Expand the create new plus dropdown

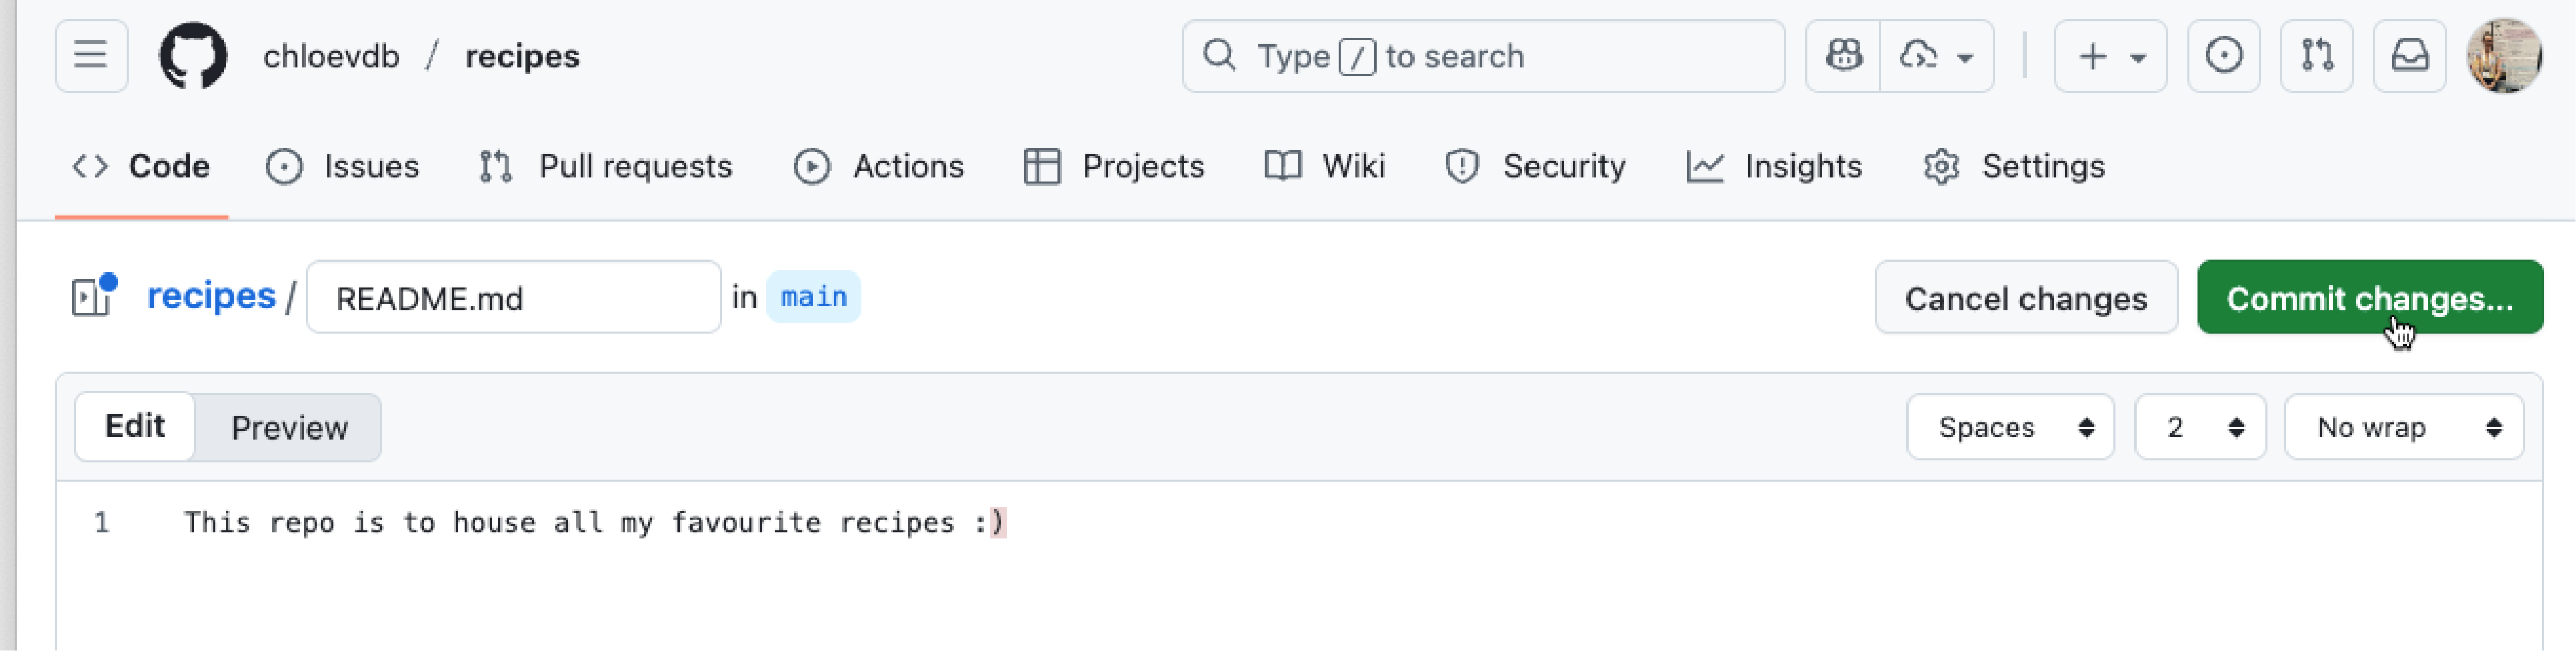tap(2110, 56)
